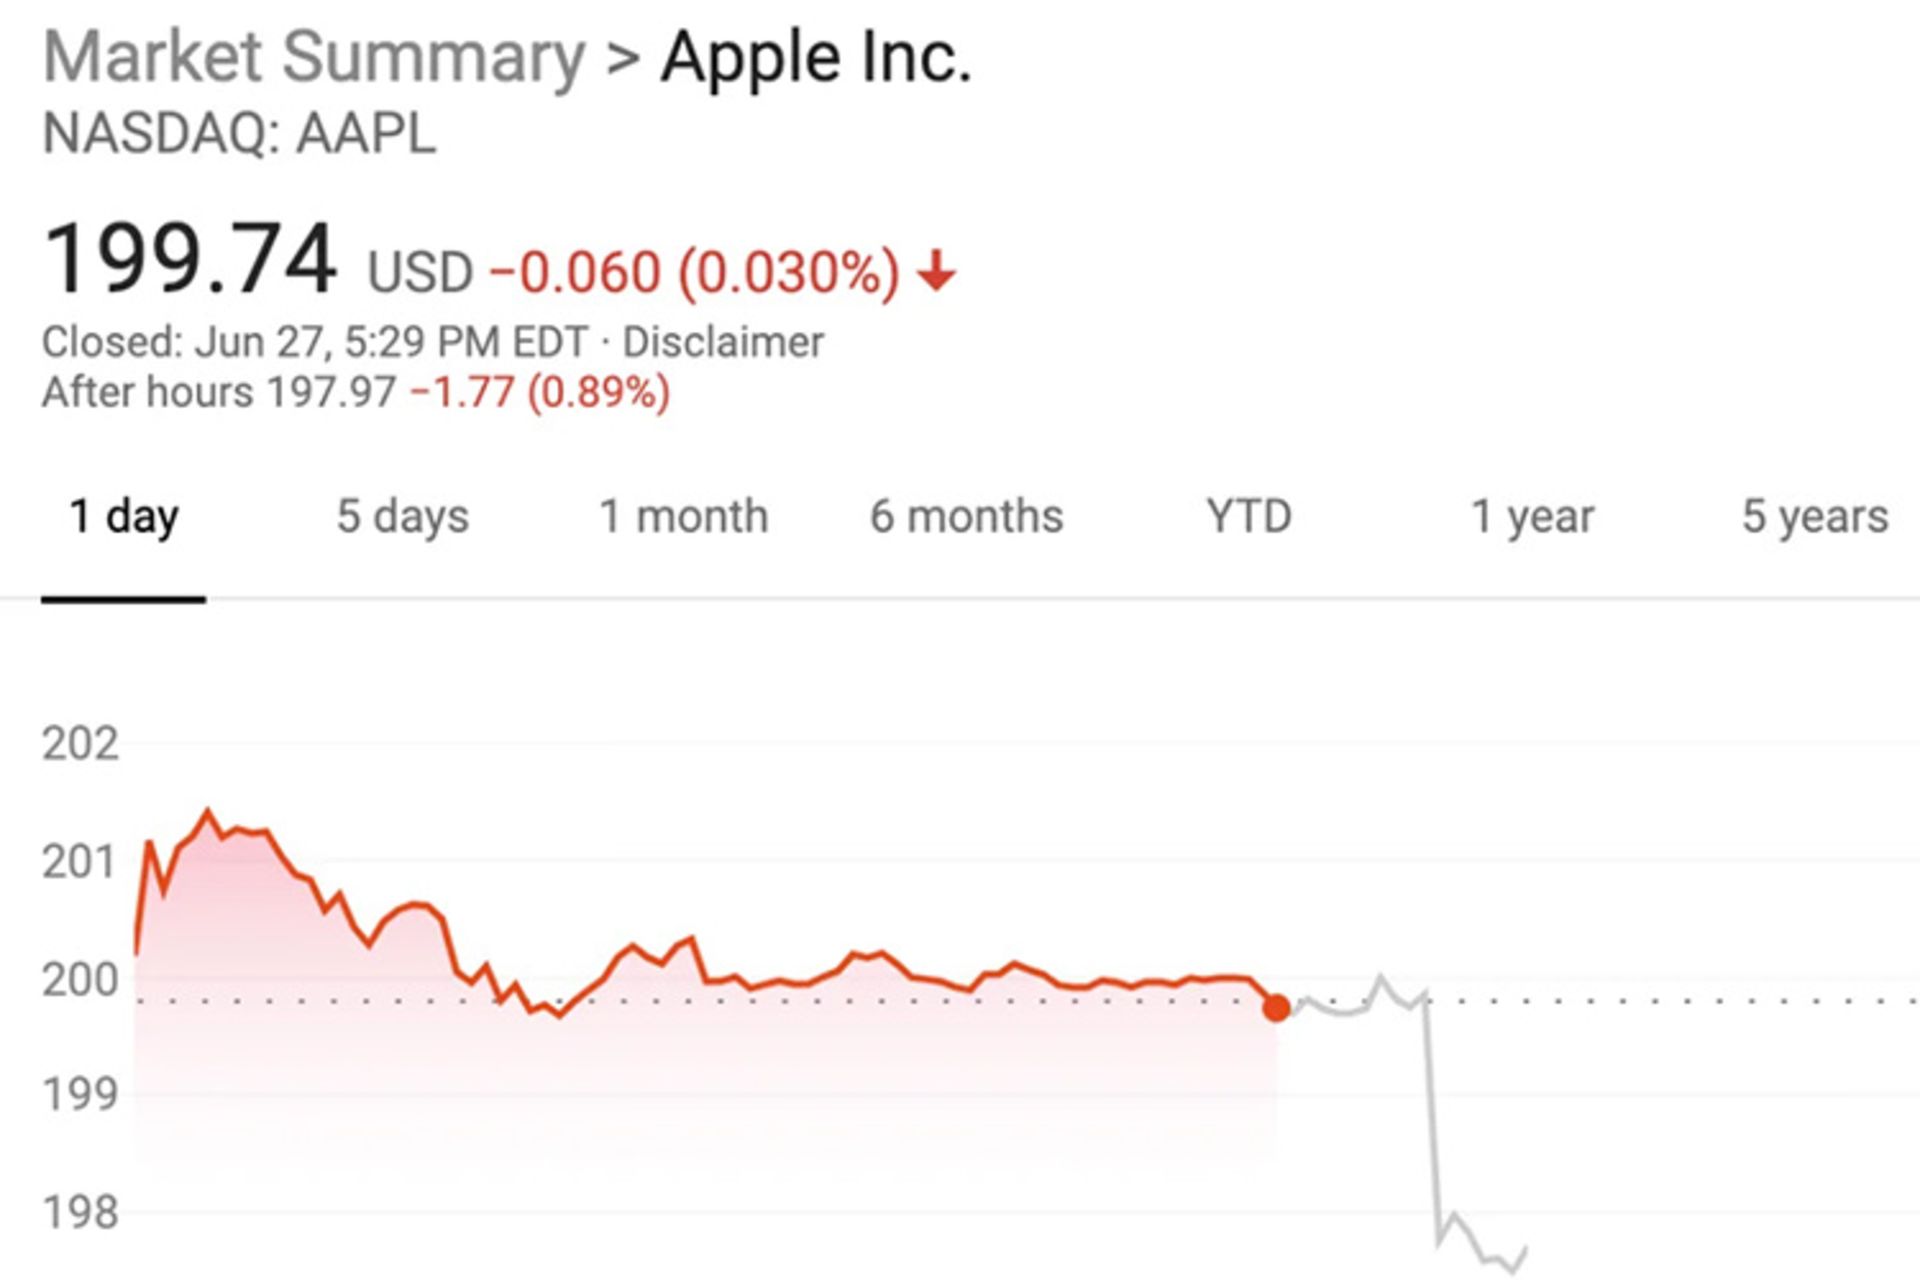1920x1280 pixels.
Task: Open the Disclaimer link
Action: (x=723, y=343)
